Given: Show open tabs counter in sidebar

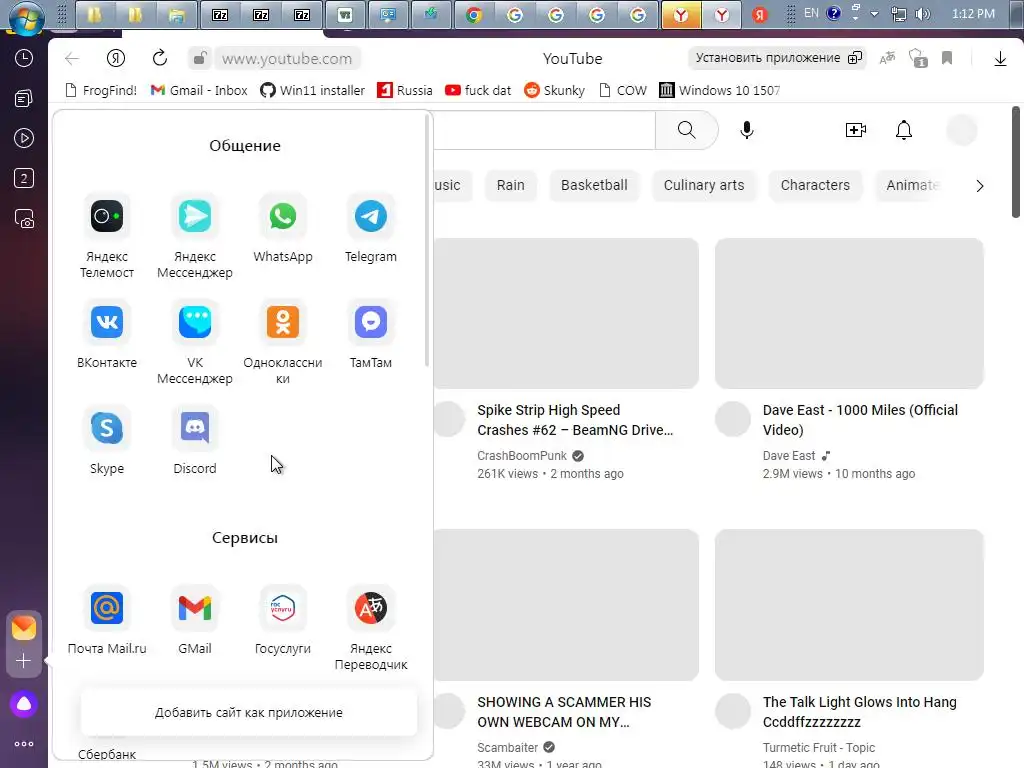Looking at the screenshot, I should pyautogui.click(x=24, y=178).
